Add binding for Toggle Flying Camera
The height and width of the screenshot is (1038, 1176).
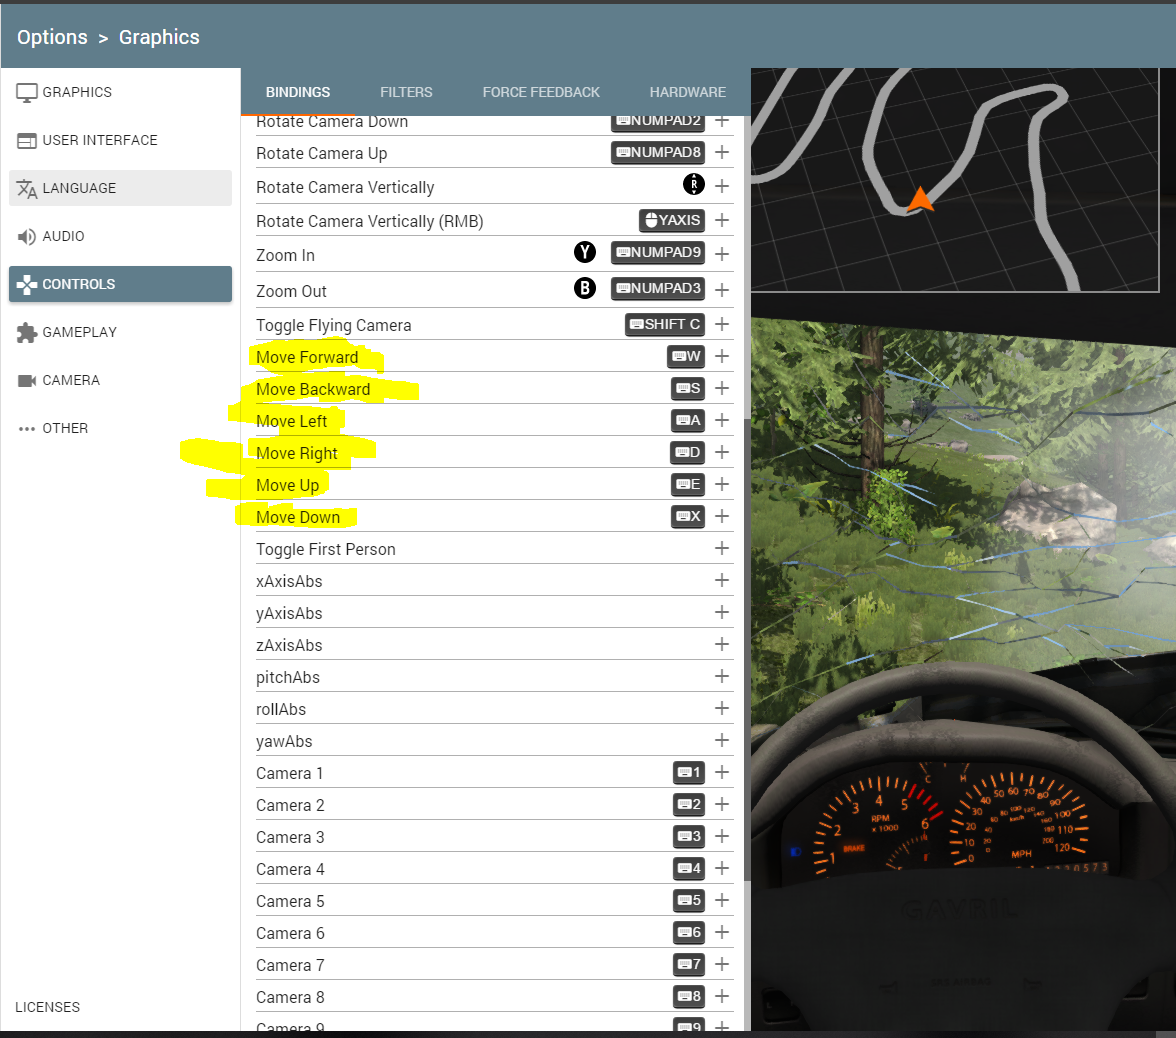point(722,324)
